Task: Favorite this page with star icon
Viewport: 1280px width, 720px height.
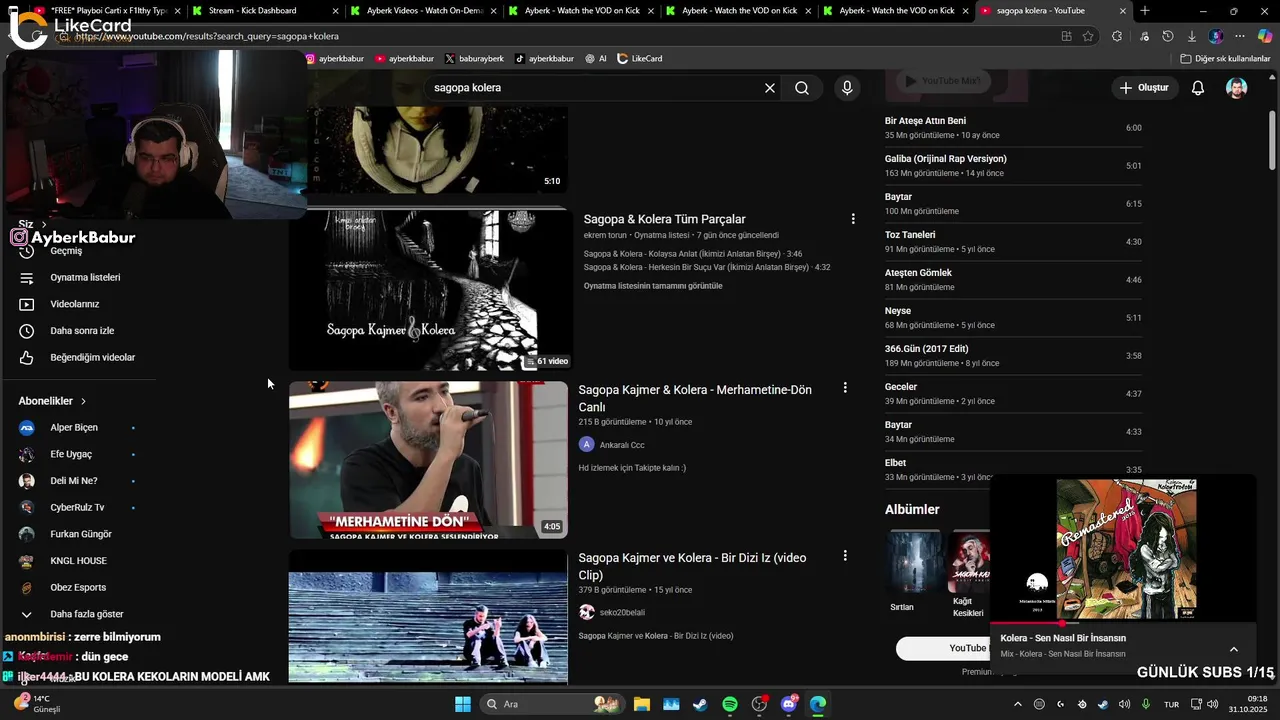Action: [x=1088, y=36]
